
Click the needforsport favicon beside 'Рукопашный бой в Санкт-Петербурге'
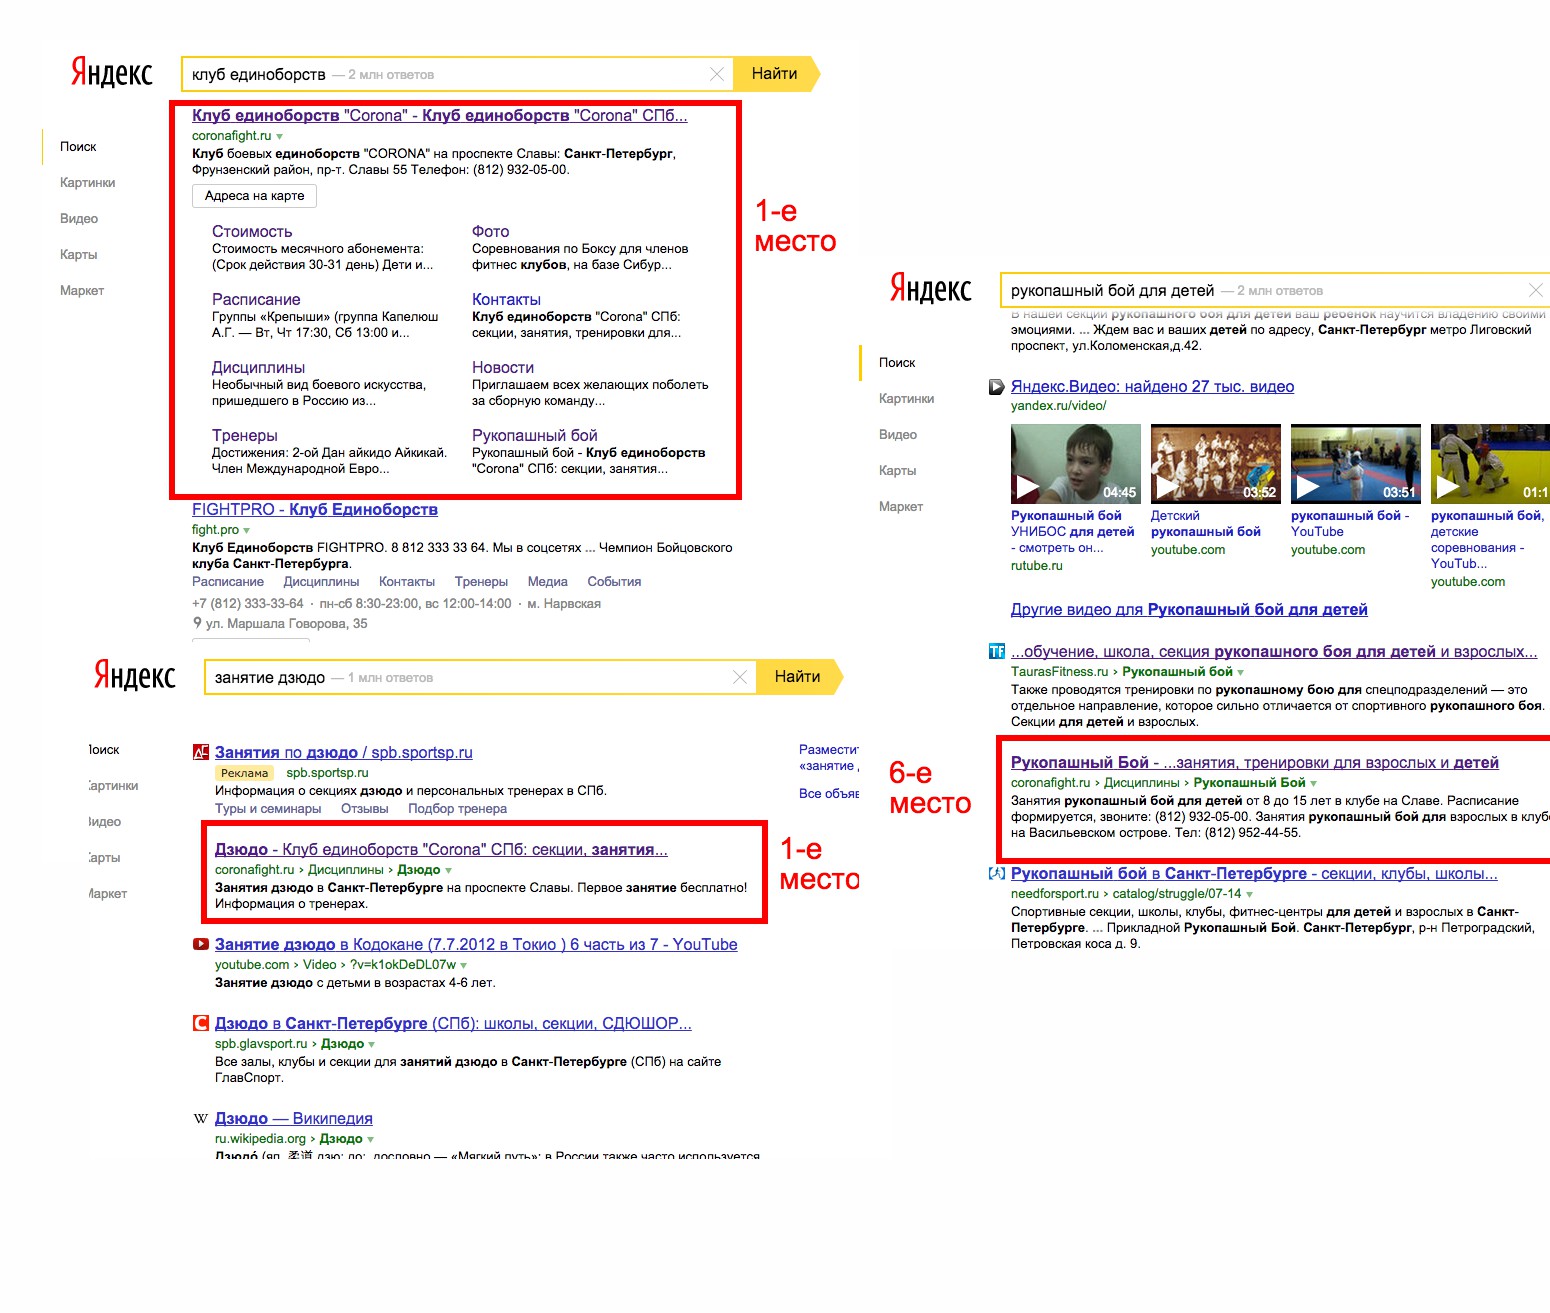[997, 873]
